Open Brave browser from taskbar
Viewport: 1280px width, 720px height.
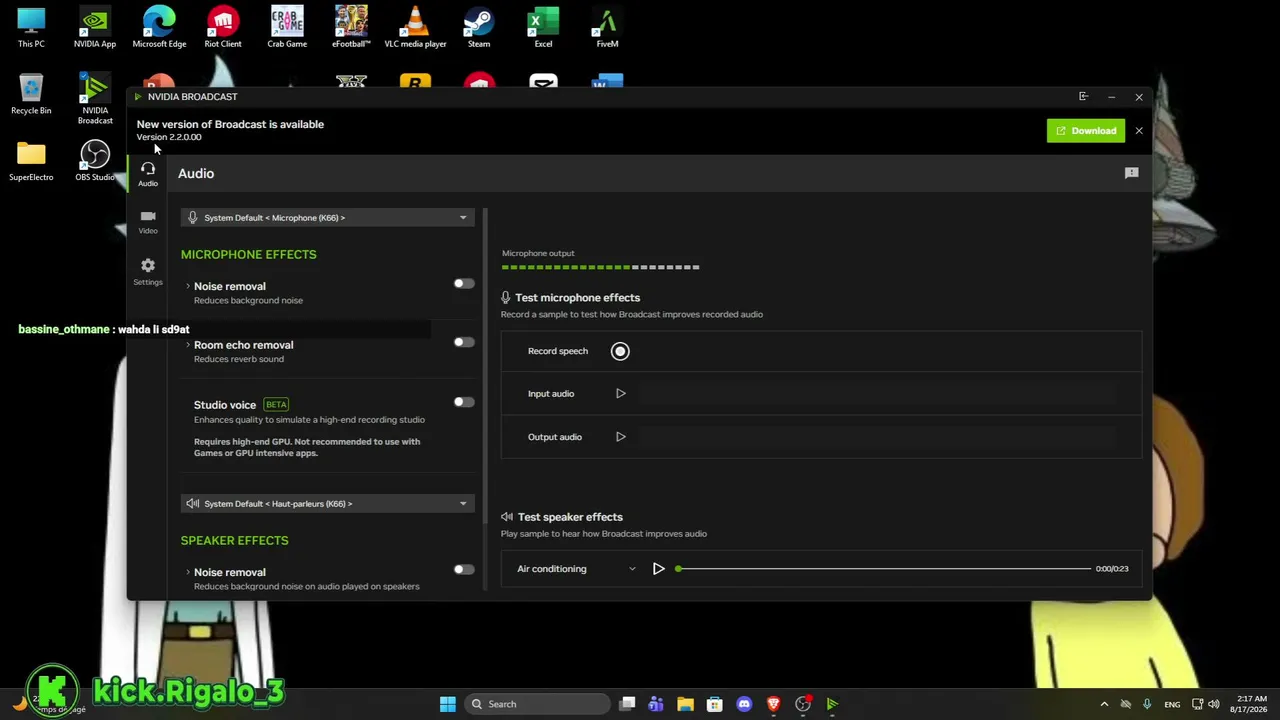pyautogui.click(x=773, y=704)
